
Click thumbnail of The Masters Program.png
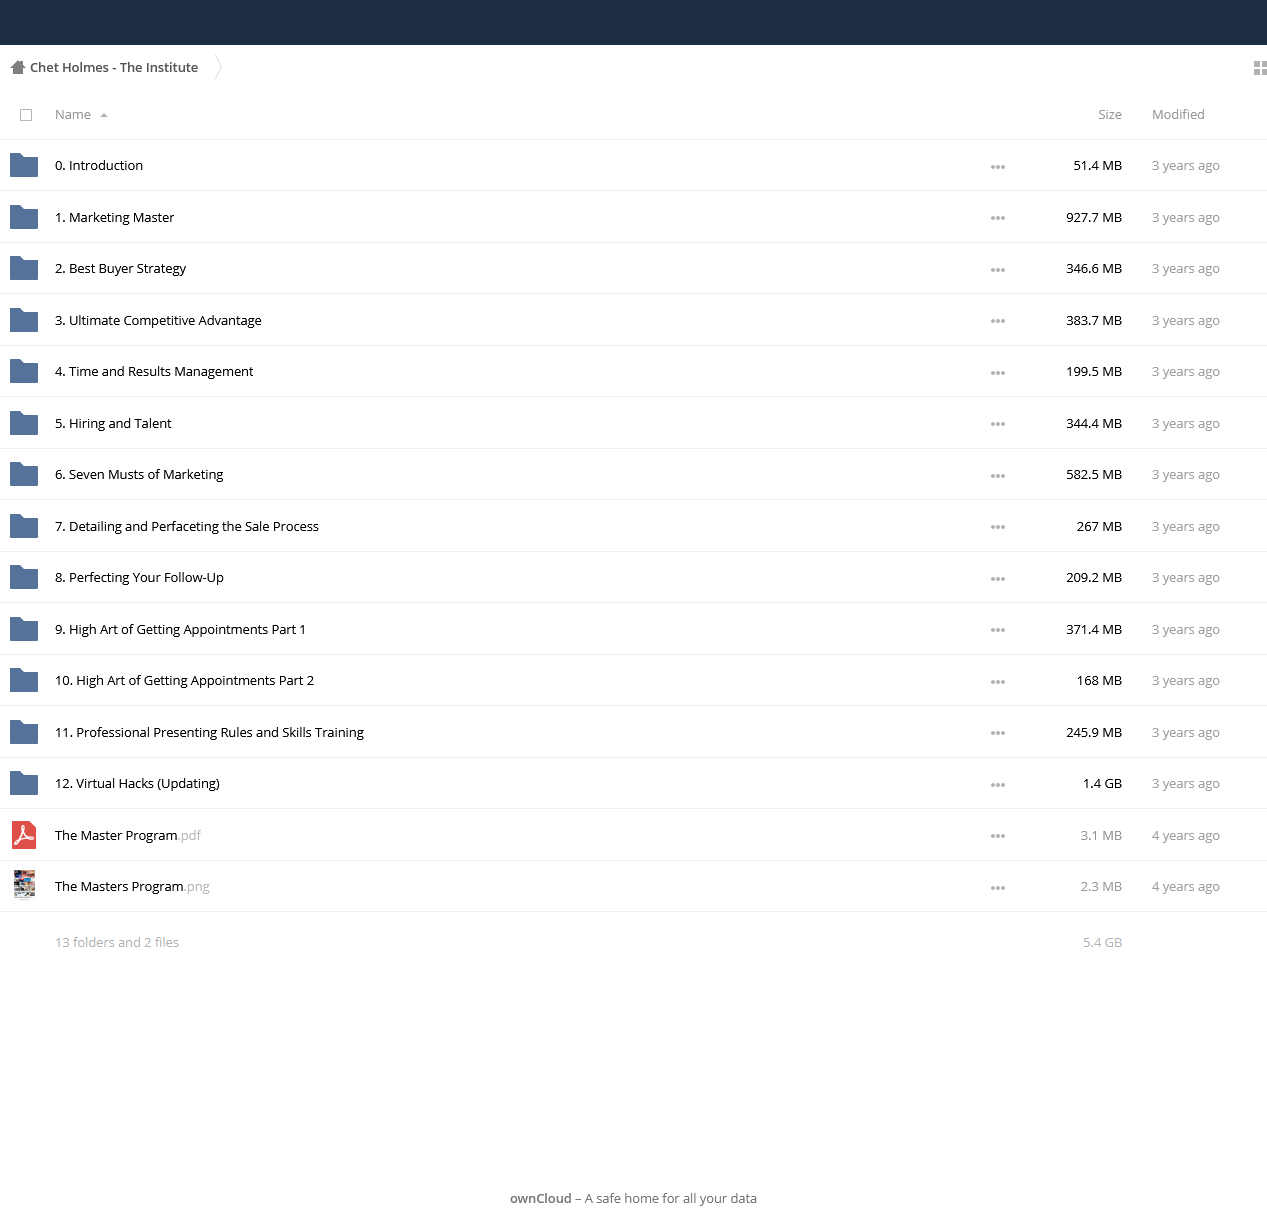coord(24,886)
